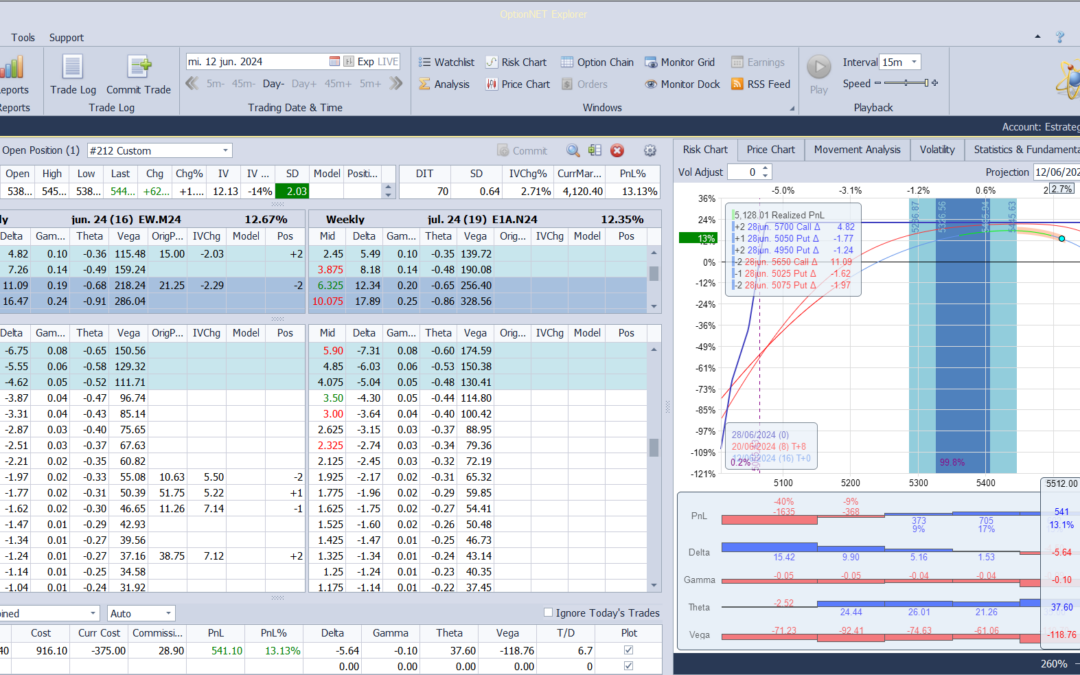This screenshot has height=675, width=1080.
Task: Open the Support menu
Action: pos(66,37)
